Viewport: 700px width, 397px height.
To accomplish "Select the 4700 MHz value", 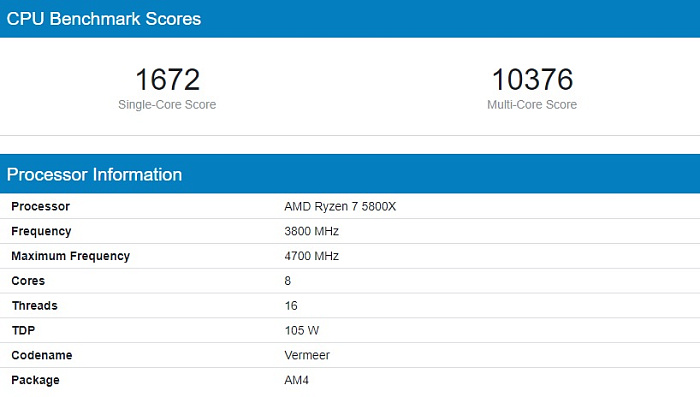I will click(312, 256).
